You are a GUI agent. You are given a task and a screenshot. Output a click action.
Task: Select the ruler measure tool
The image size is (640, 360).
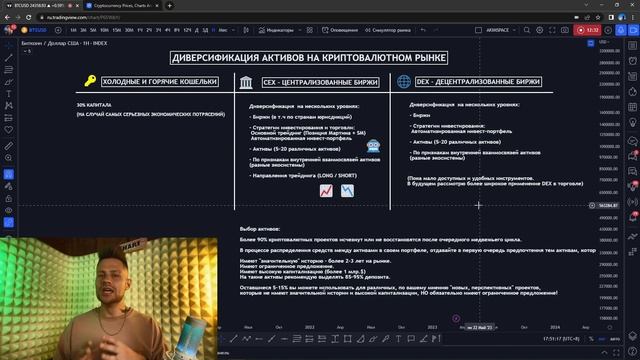(x=9, y=146)
